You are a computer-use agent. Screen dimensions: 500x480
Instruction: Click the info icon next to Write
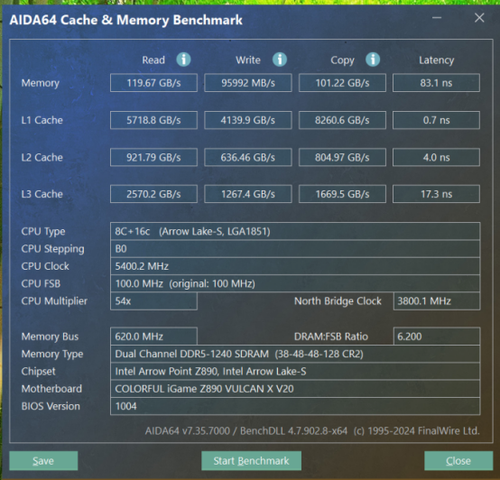(279, 60)
